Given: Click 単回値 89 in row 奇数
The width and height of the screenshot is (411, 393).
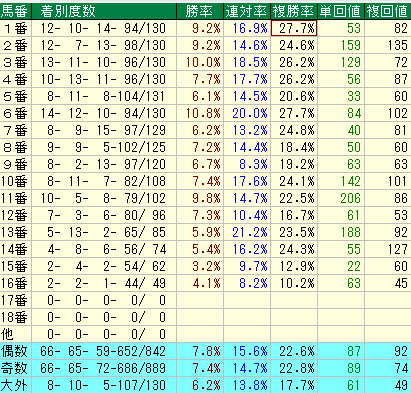Looking at the screenshot, I should [x=341, y=368].
